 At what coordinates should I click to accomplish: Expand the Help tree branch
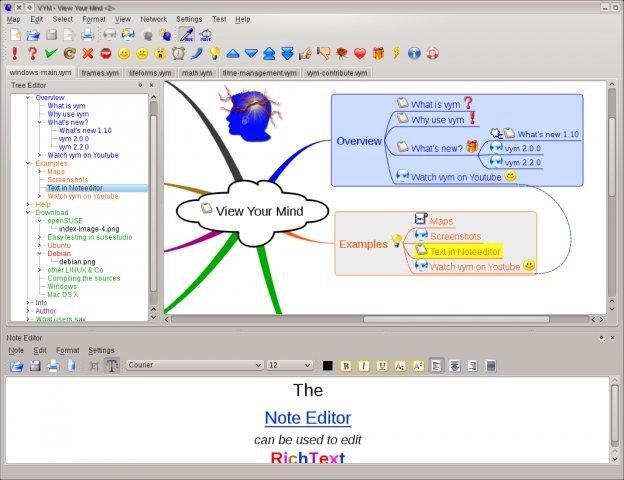click(28, 204)
